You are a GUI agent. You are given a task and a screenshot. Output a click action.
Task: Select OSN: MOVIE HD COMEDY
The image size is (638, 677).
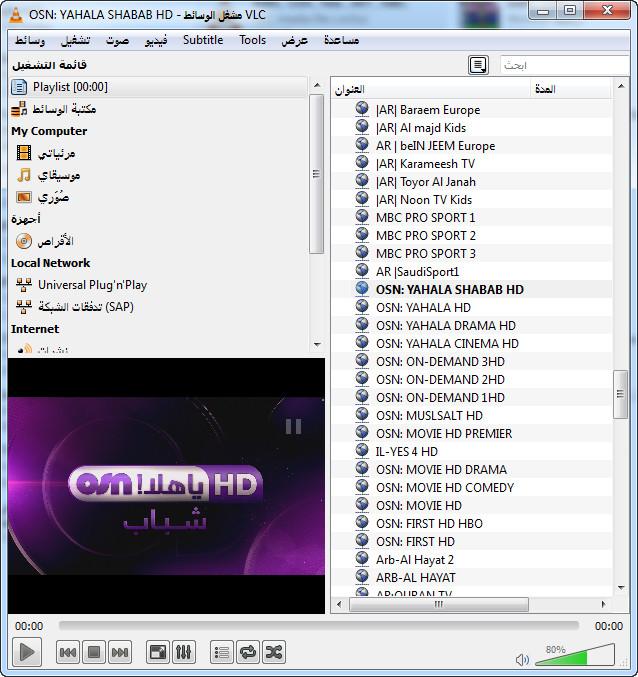472,487
